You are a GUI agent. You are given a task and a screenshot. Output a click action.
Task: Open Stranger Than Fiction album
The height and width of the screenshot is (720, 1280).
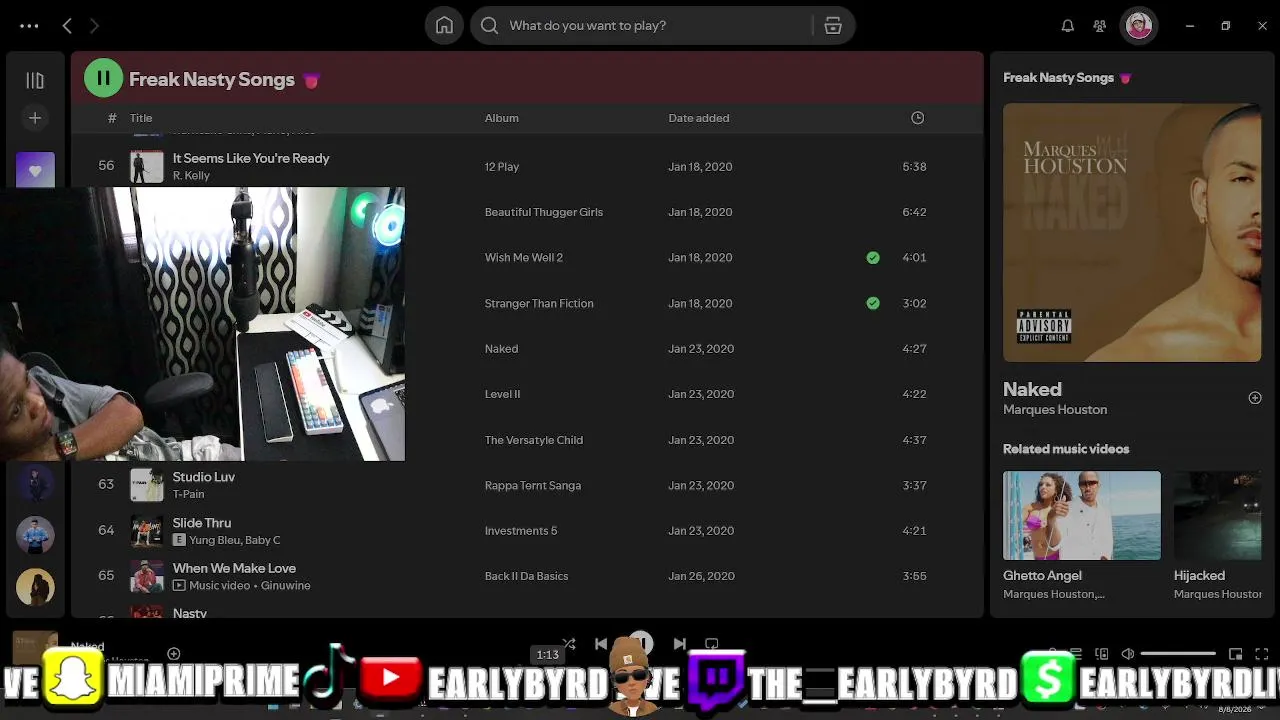(x=538, y=303)
